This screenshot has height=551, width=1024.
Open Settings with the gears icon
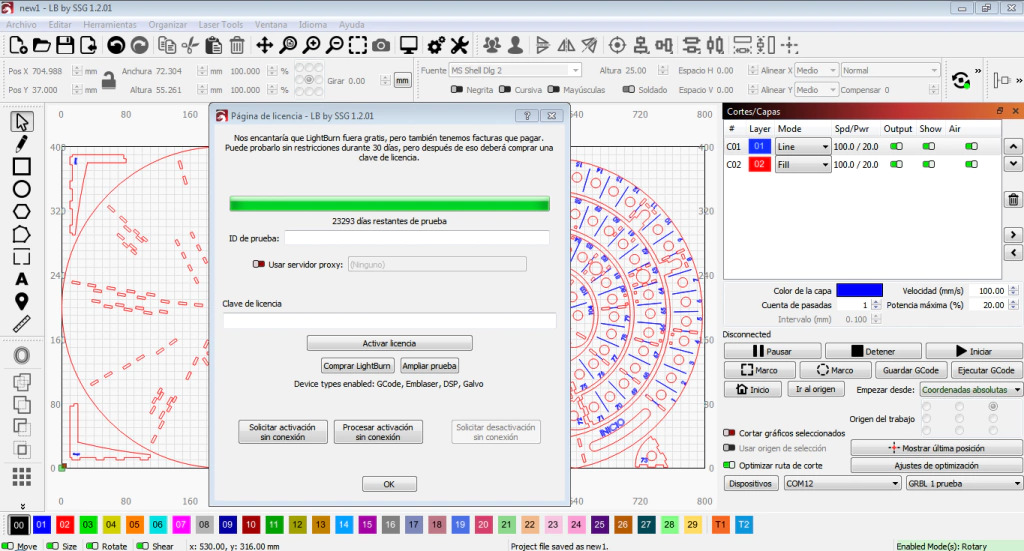coord(436,45)
